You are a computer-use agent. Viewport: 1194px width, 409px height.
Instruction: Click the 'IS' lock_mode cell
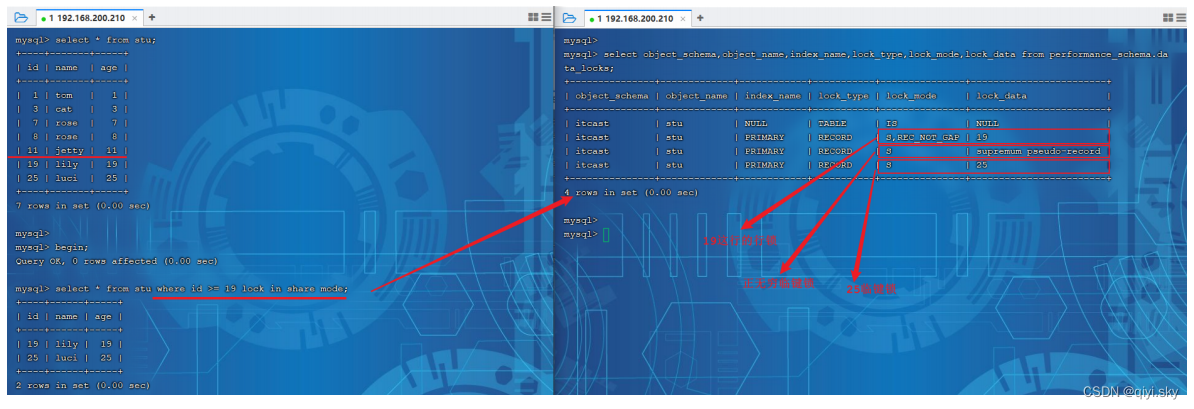pyautogui.click(x=890, y=123)
